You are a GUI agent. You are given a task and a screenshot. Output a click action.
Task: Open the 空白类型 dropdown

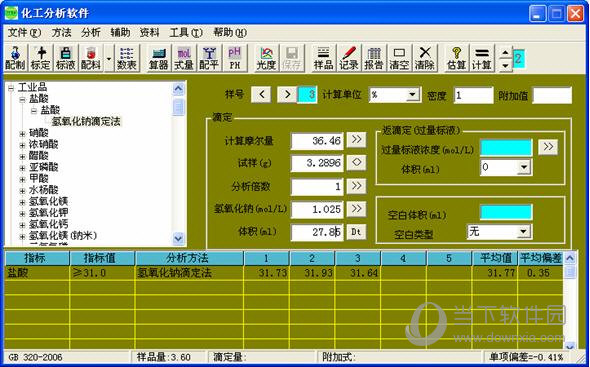[x=523, y=231]
